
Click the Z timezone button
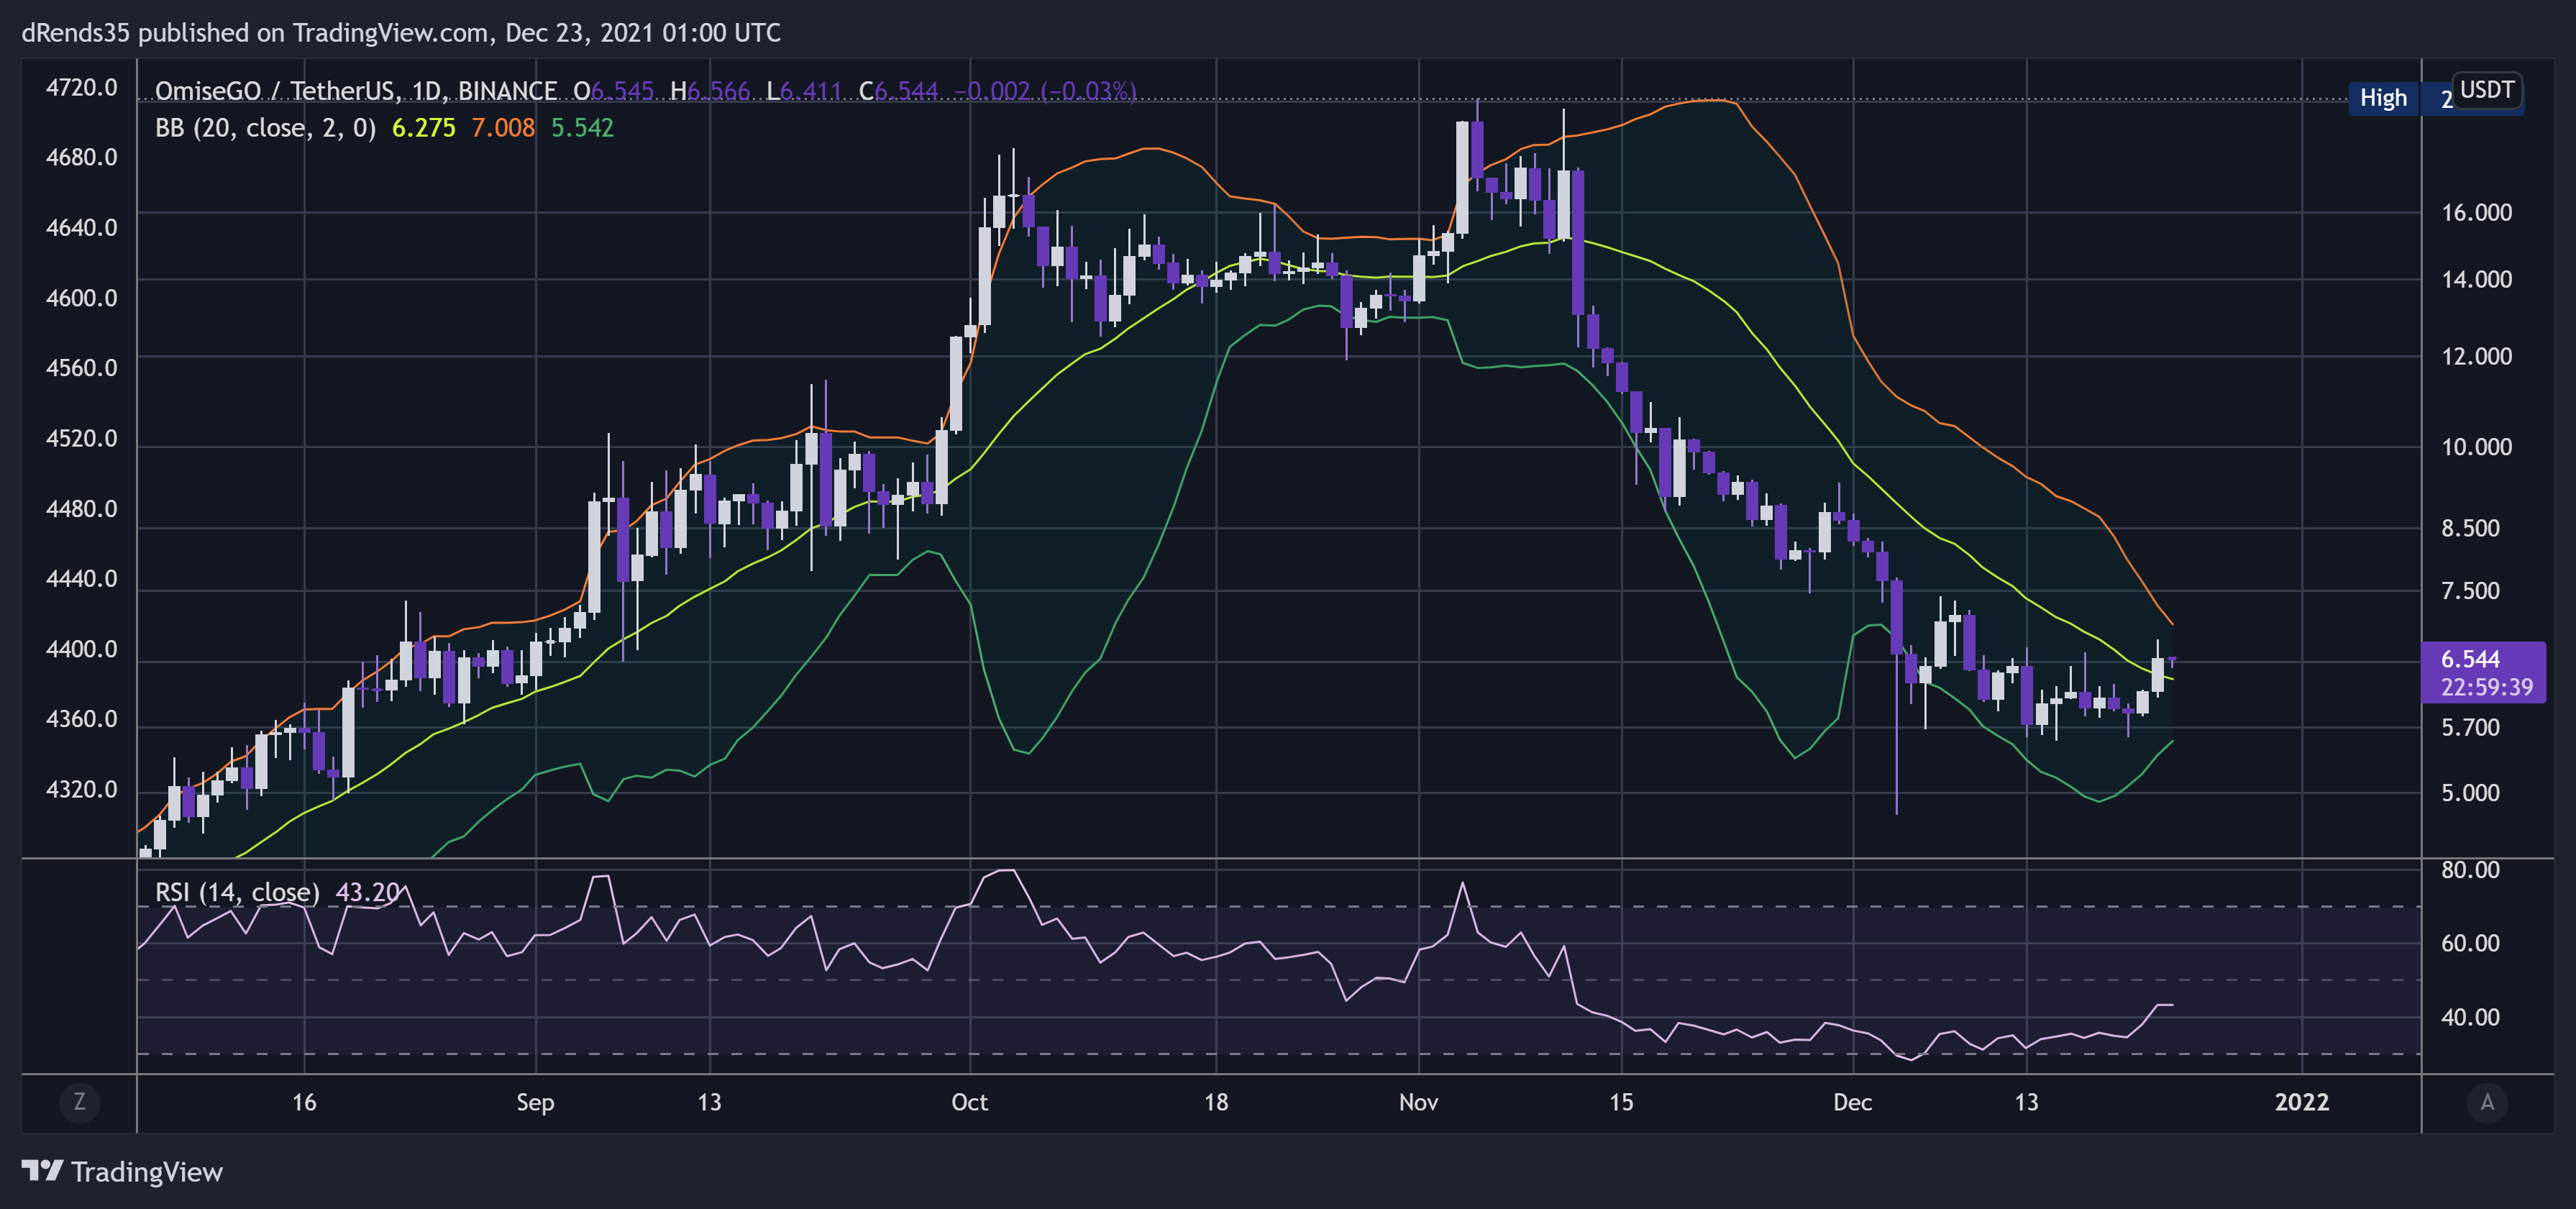[x=79, y=1102]
